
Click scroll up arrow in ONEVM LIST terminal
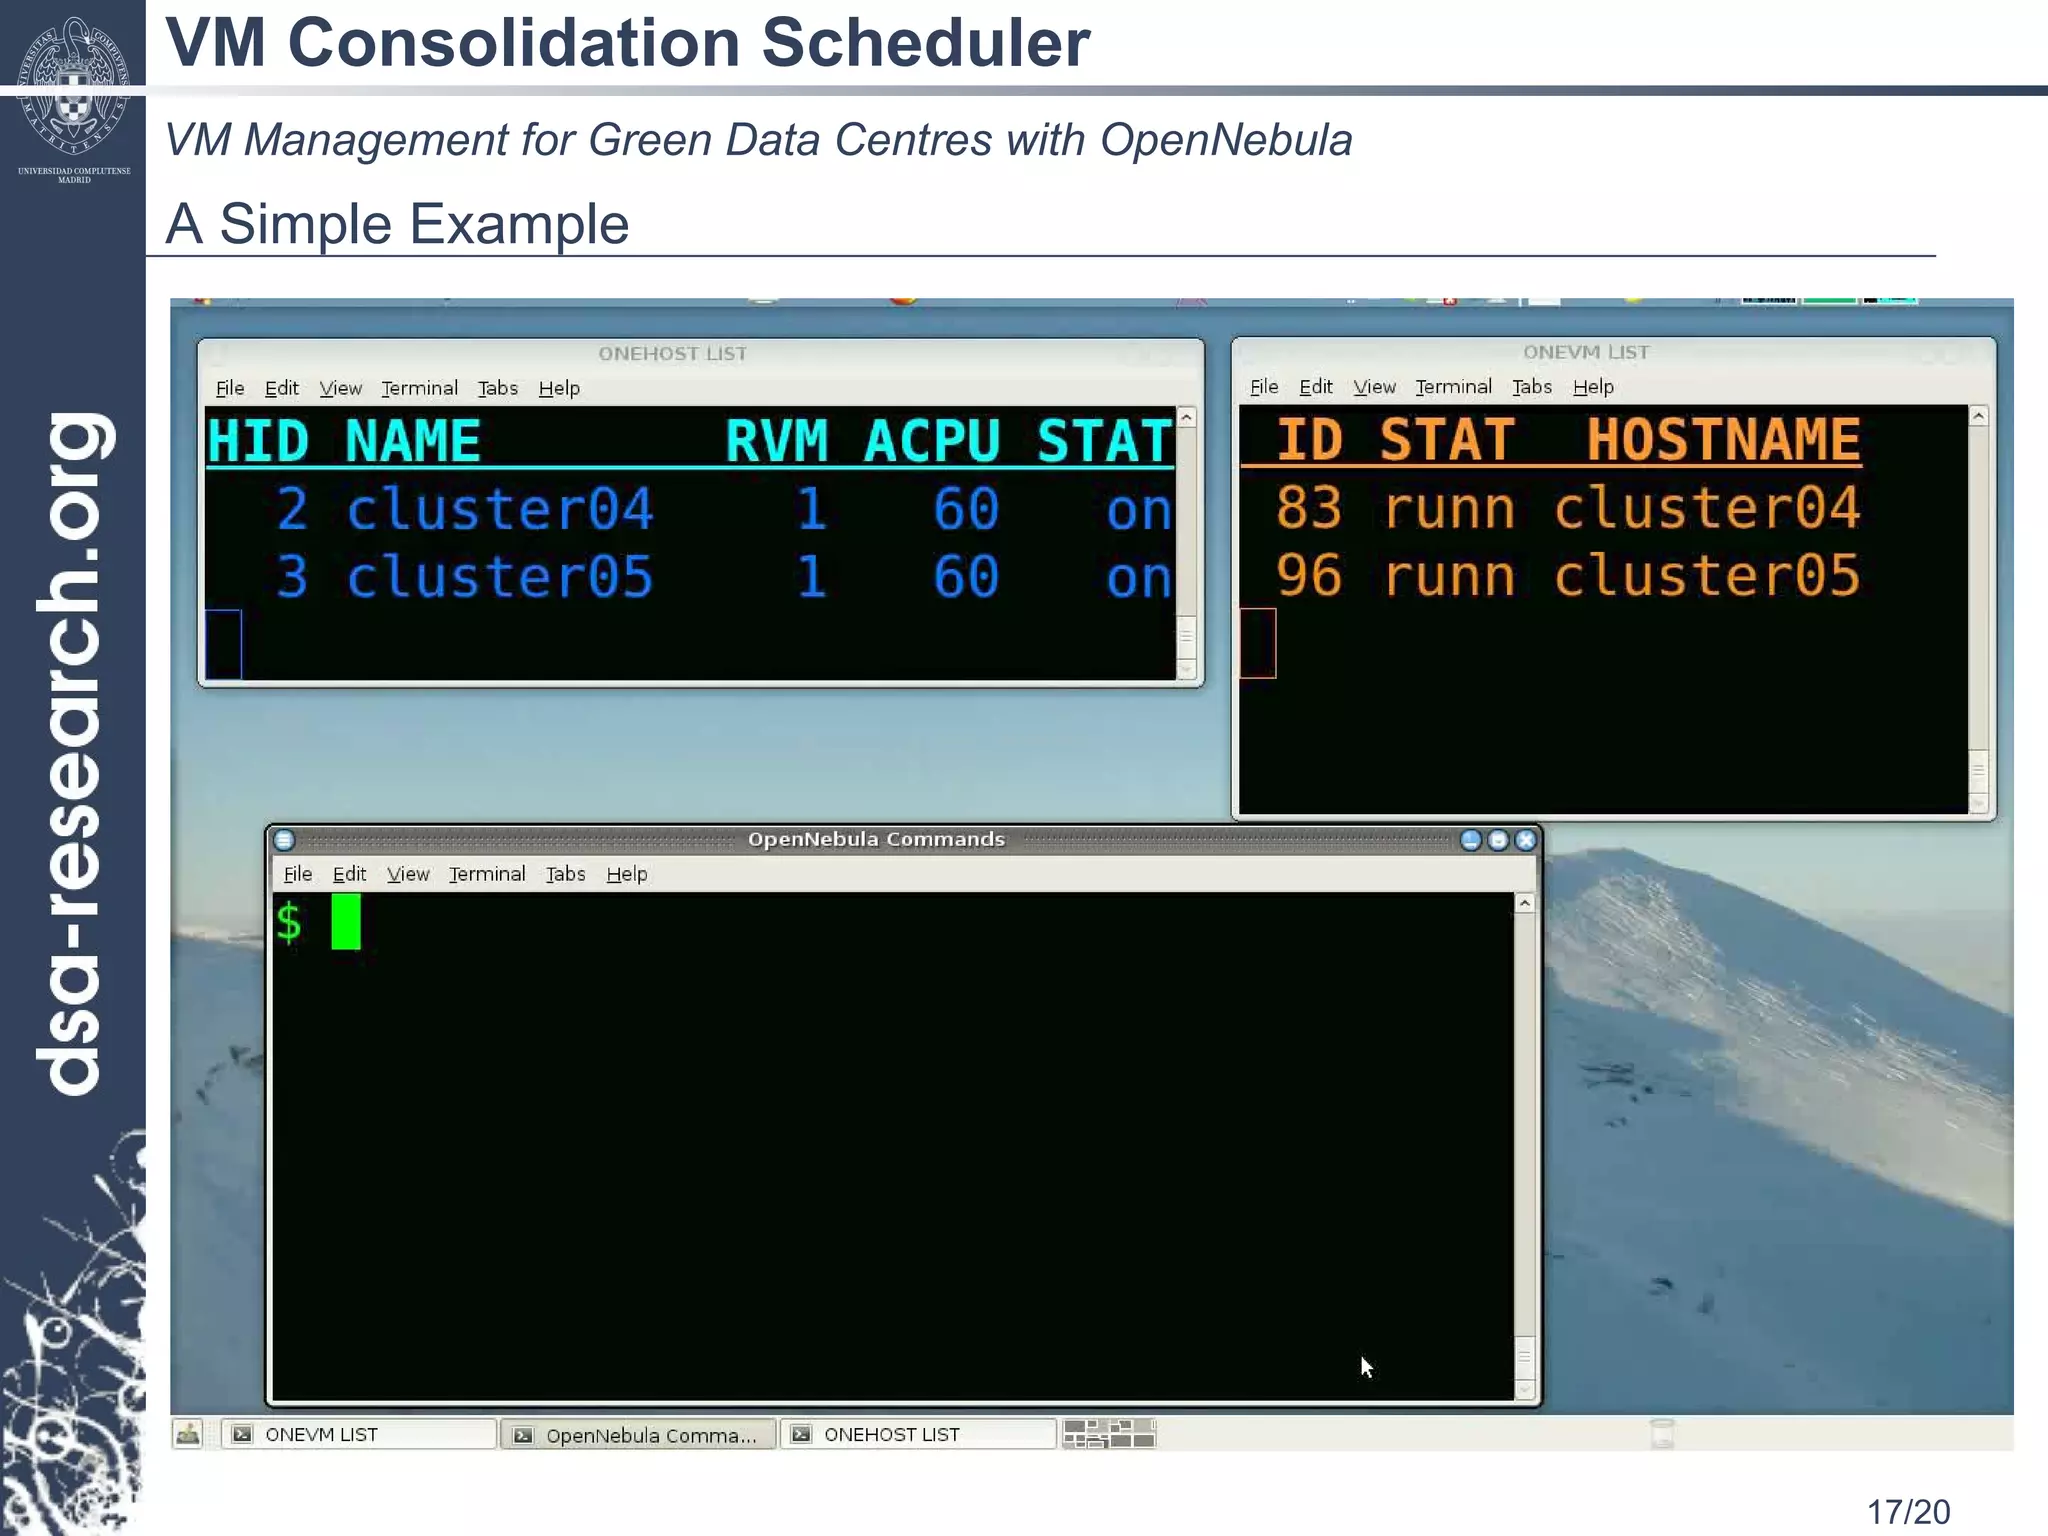point(1978,416)
